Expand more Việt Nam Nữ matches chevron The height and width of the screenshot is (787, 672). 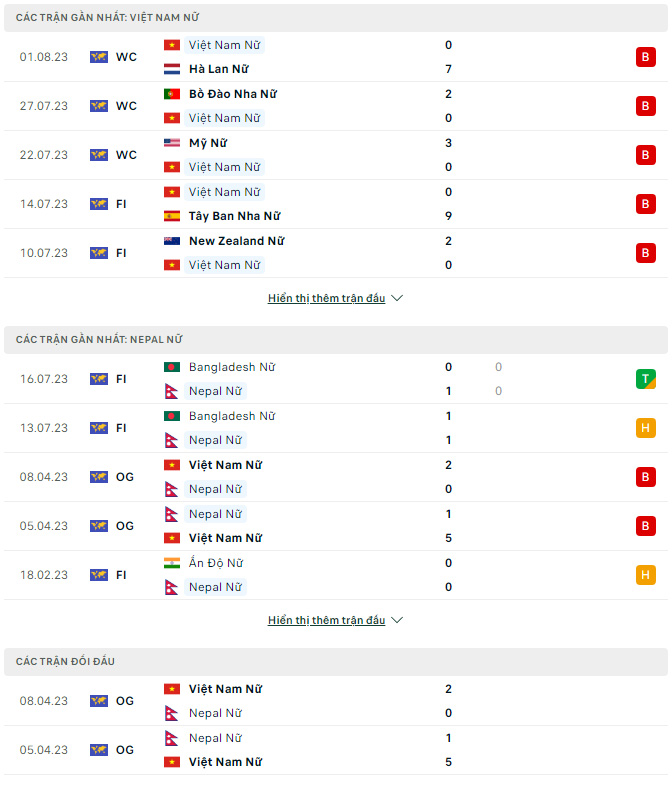point(397,298)
